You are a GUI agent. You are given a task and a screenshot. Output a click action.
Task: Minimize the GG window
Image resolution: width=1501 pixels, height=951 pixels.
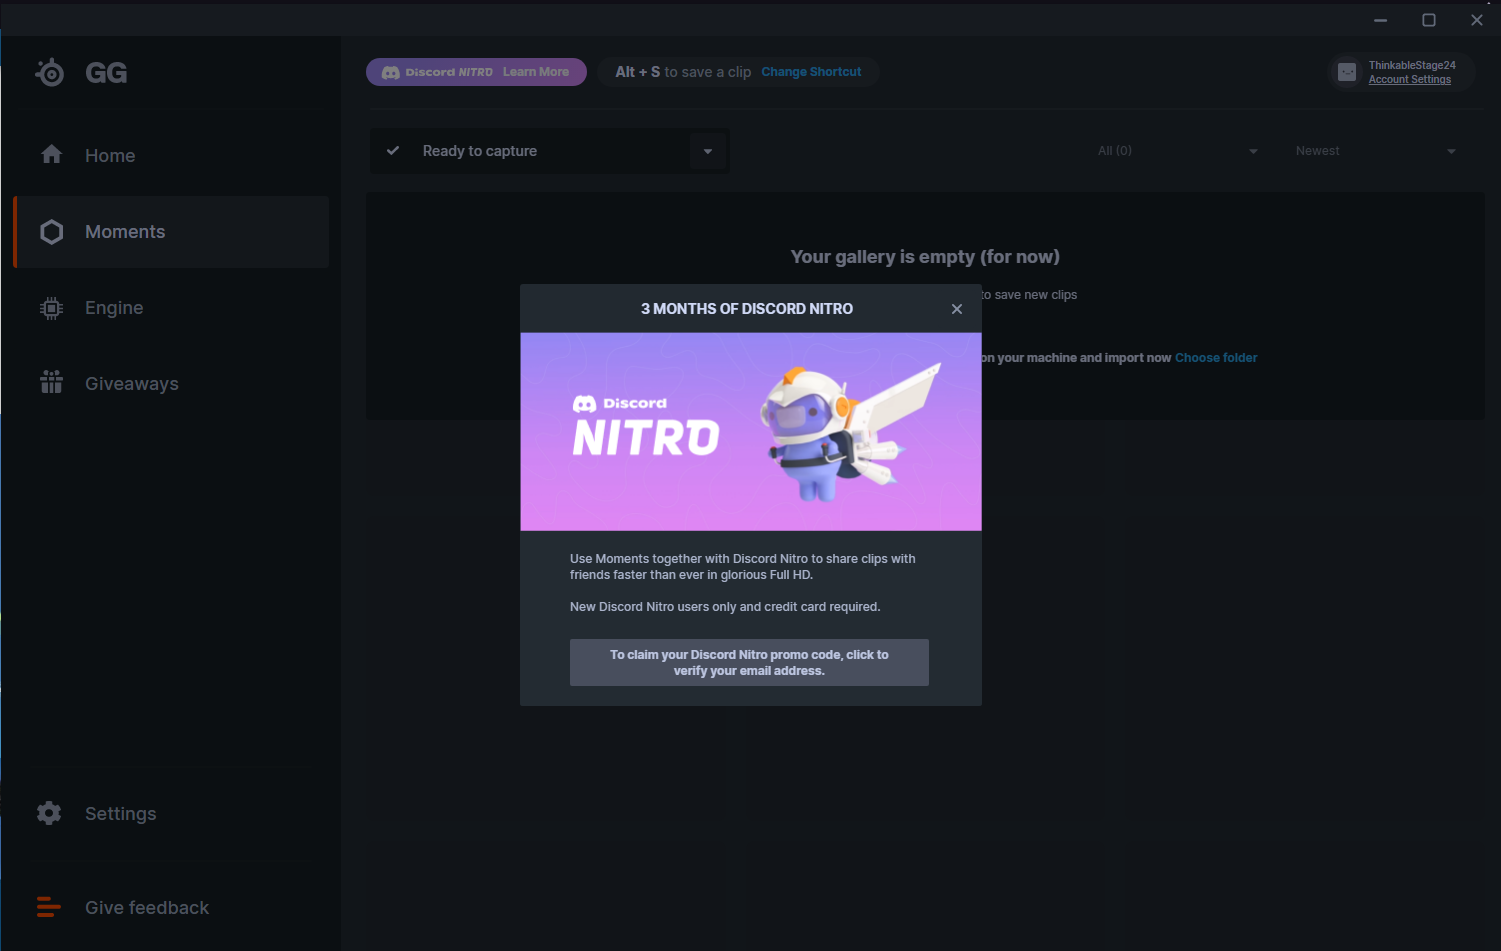(x=1381, y=20)
